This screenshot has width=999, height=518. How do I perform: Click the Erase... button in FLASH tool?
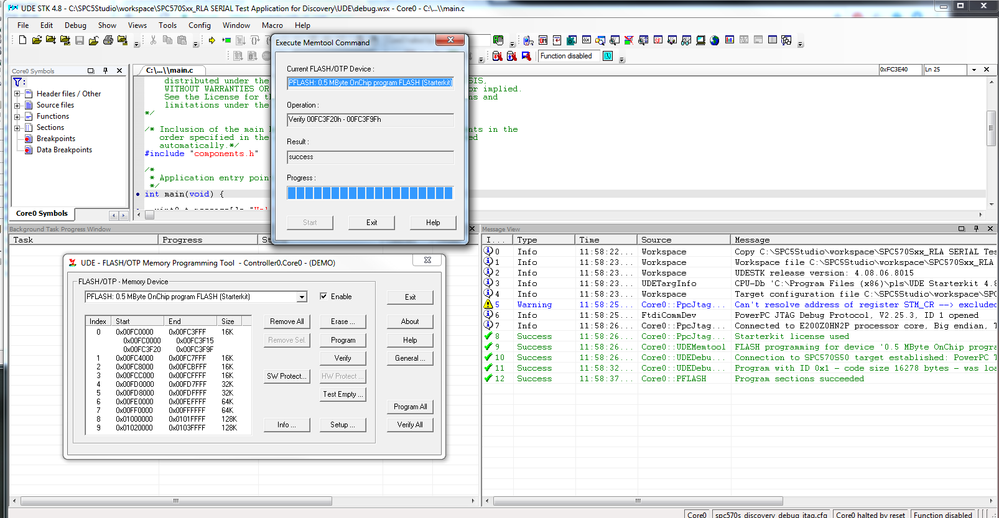(x=343, y=322)
